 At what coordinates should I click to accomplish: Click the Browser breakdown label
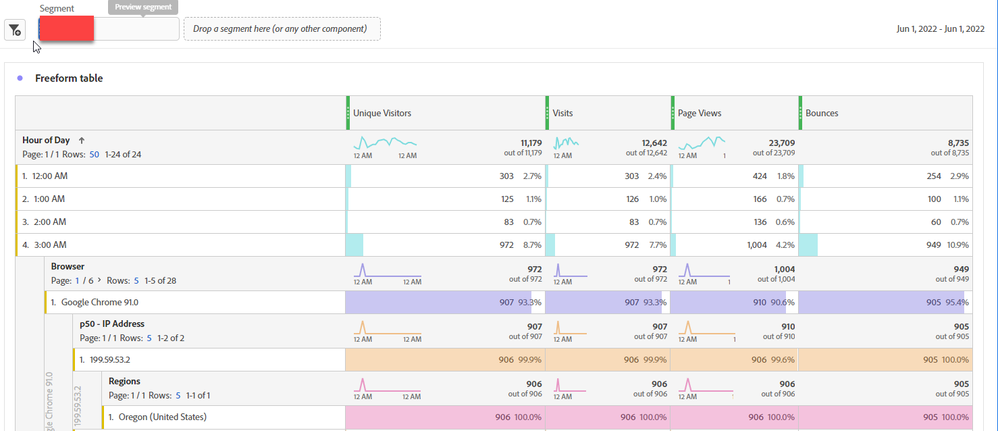[x=67, y=267]
